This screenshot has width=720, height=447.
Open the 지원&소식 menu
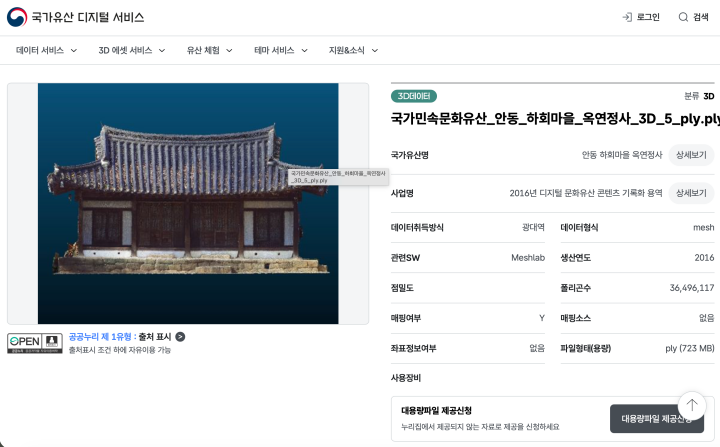click(347, 50)
